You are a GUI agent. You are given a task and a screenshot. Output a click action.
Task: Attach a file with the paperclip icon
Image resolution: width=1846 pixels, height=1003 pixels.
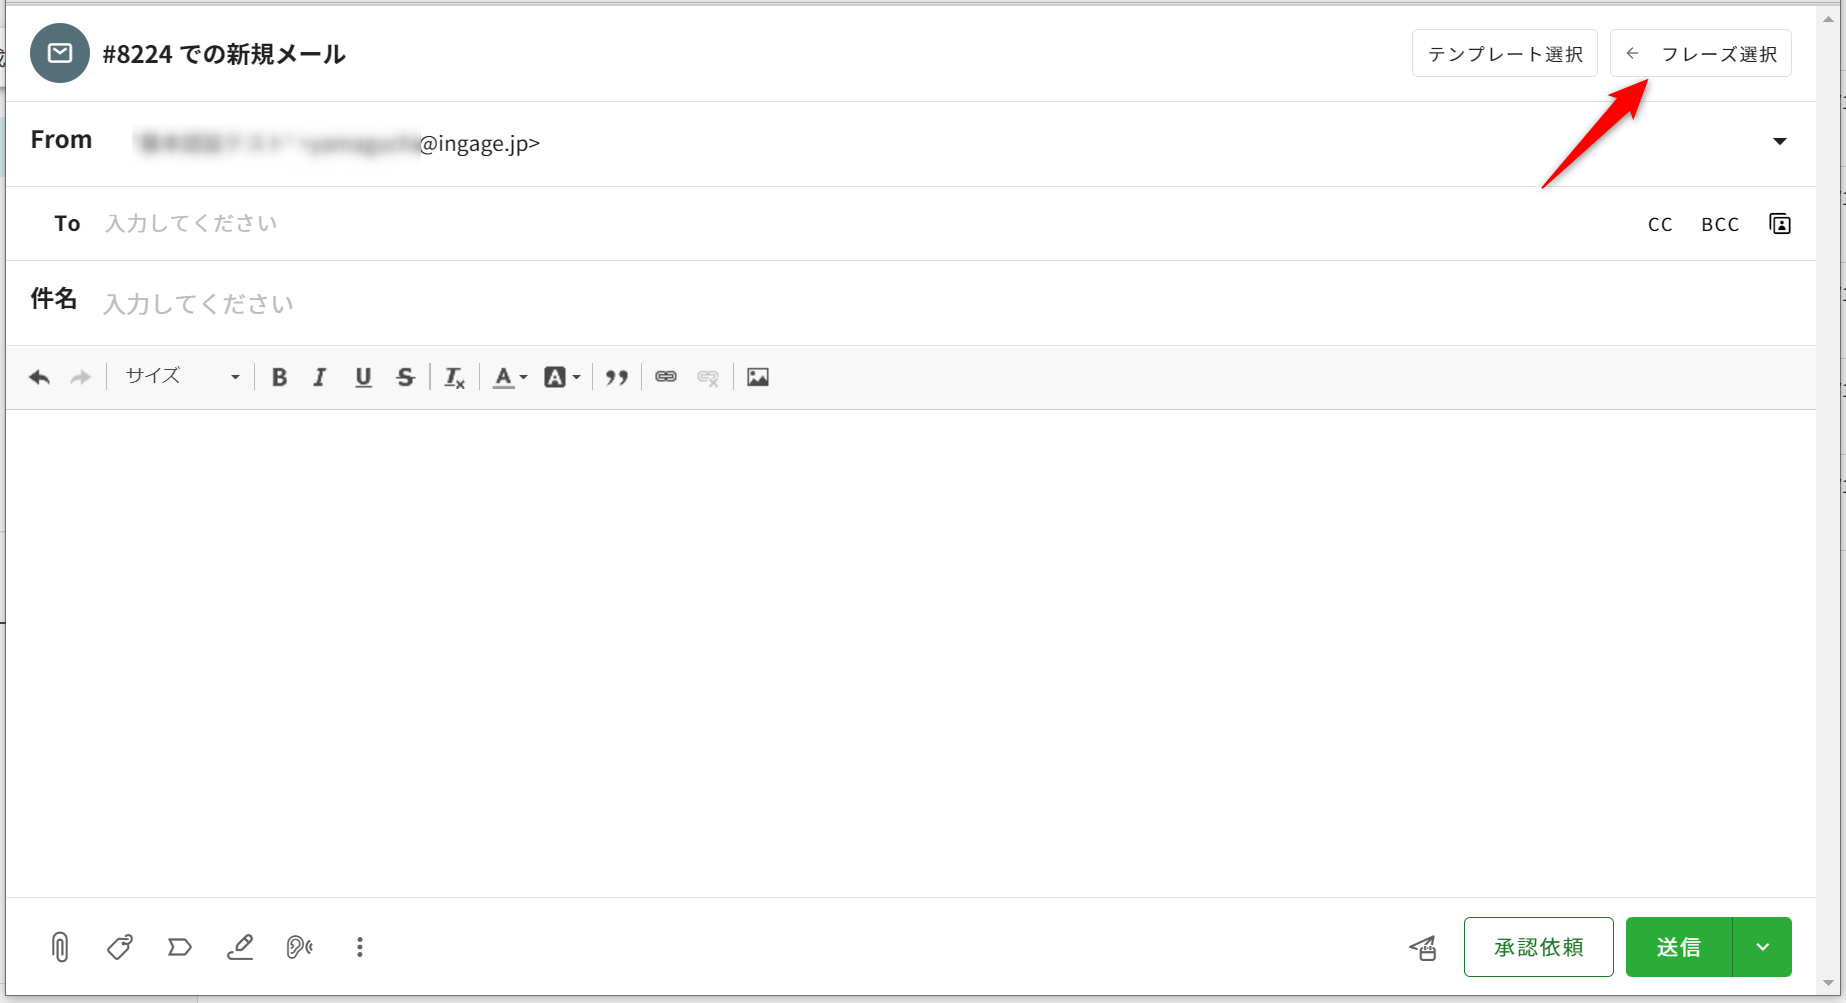click(60, 947)
